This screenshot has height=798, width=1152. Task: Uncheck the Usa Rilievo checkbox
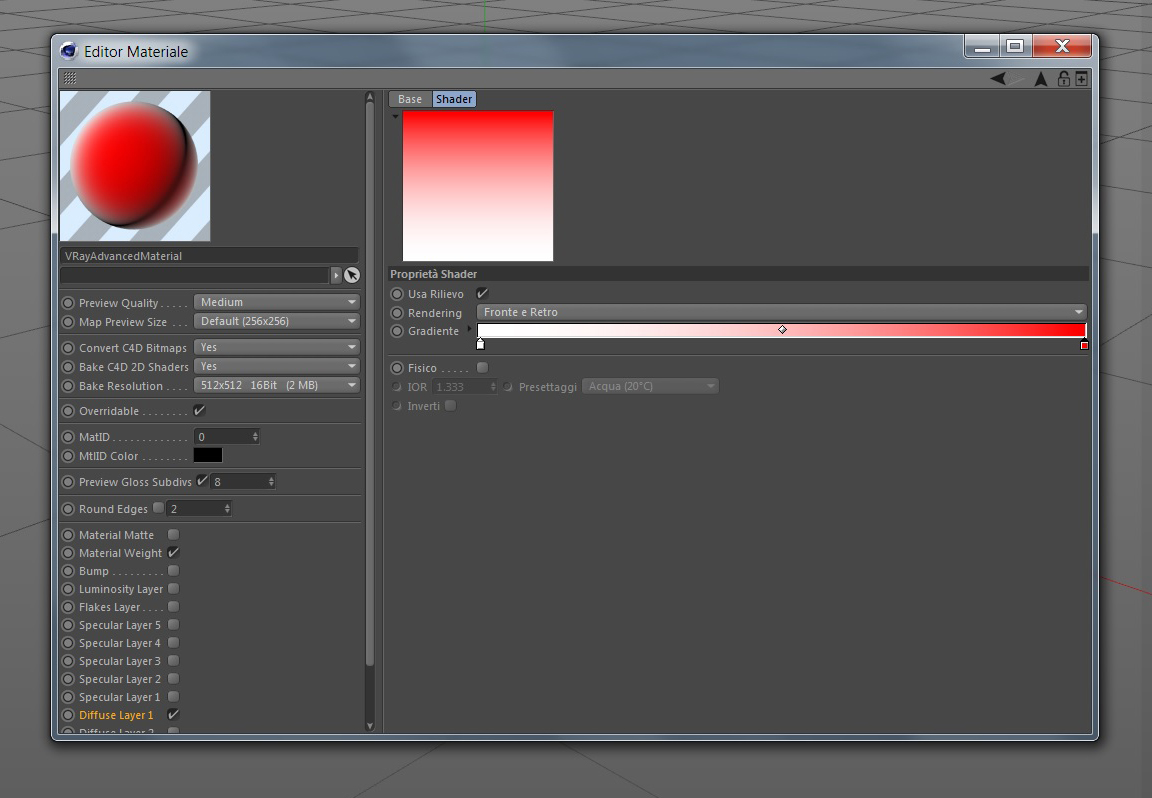[x=483, y=293]
